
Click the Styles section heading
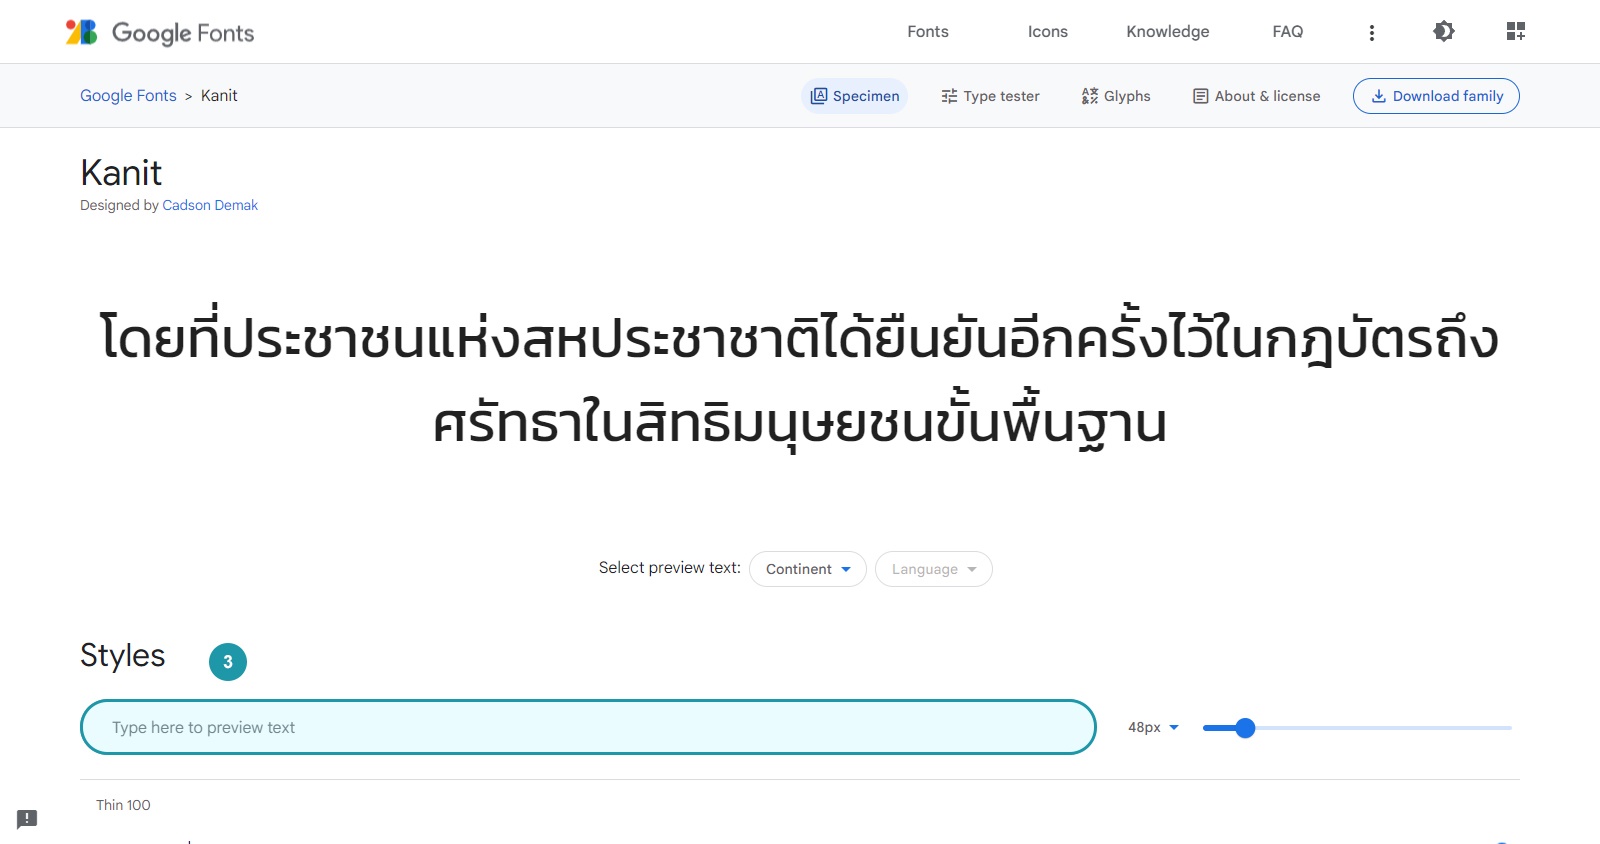(123, 656)
